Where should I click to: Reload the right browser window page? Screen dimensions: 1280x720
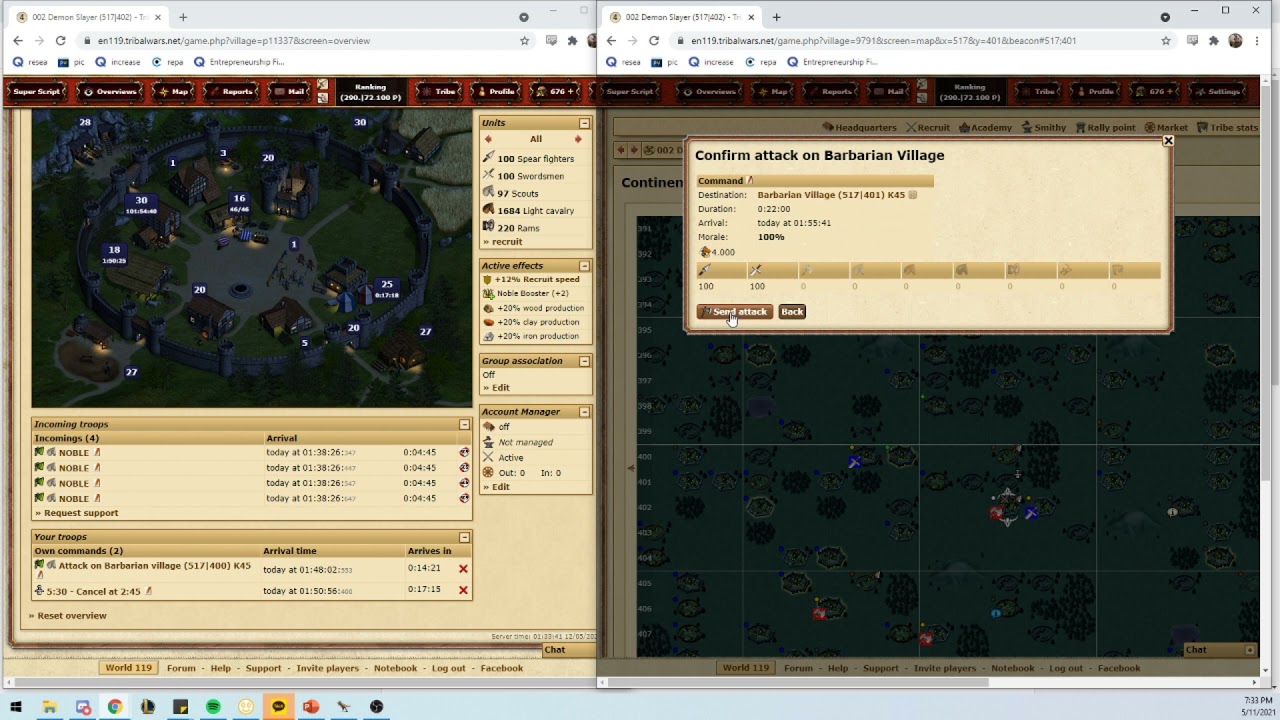(x=654, y=41)
